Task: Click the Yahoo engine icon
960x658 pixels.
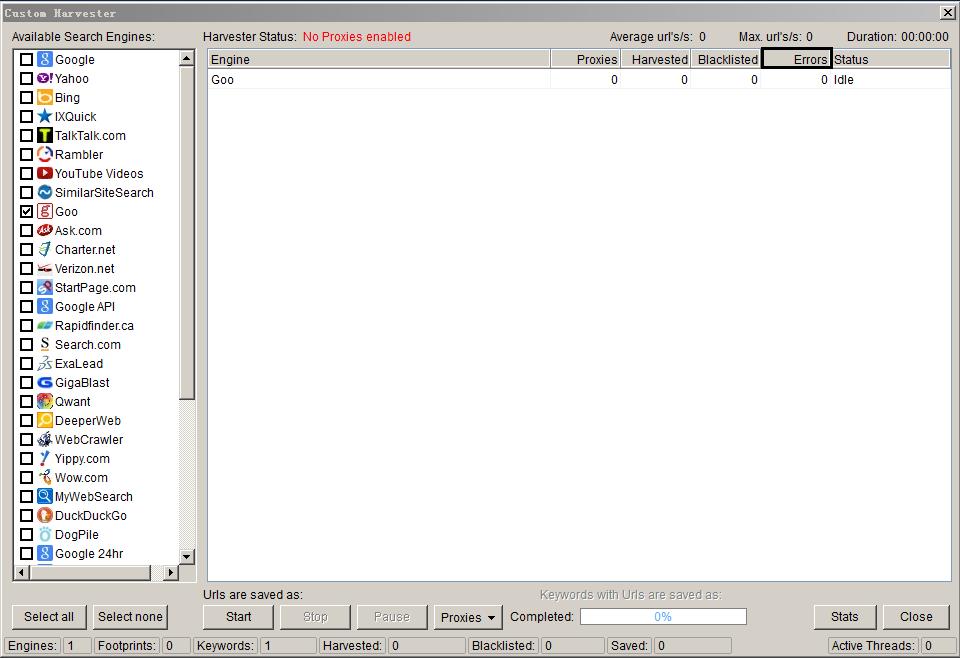Action: (45, 78)
